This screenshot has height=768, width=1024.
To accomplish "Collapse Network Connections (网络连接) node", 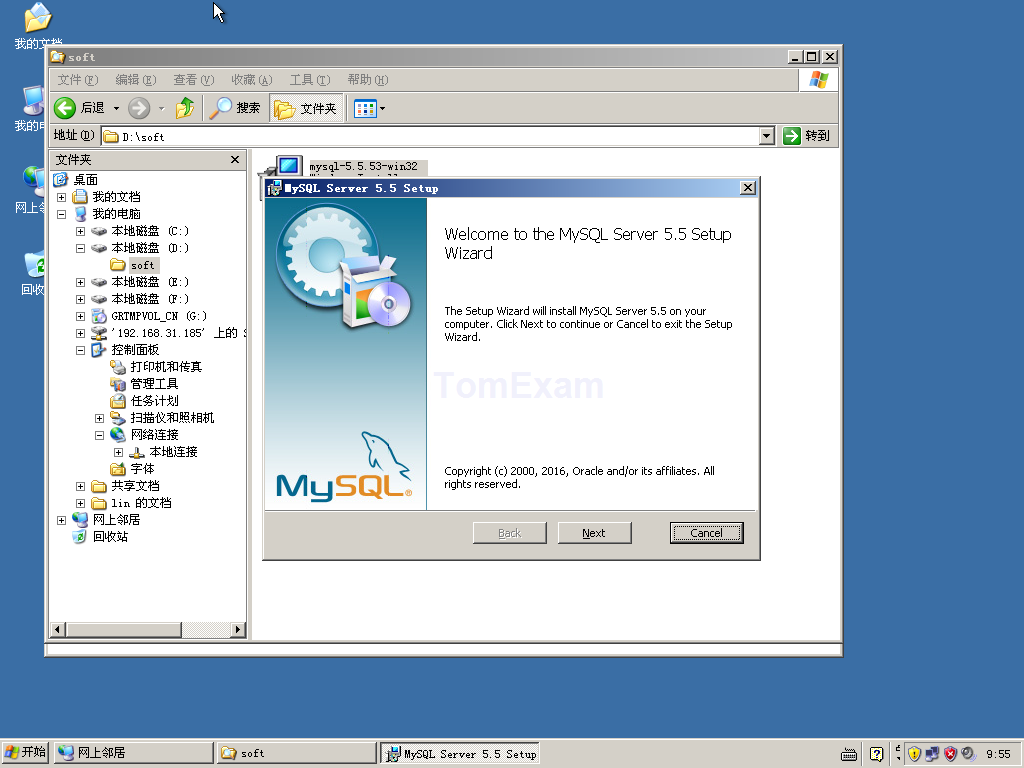I will (x=99, y=435).
